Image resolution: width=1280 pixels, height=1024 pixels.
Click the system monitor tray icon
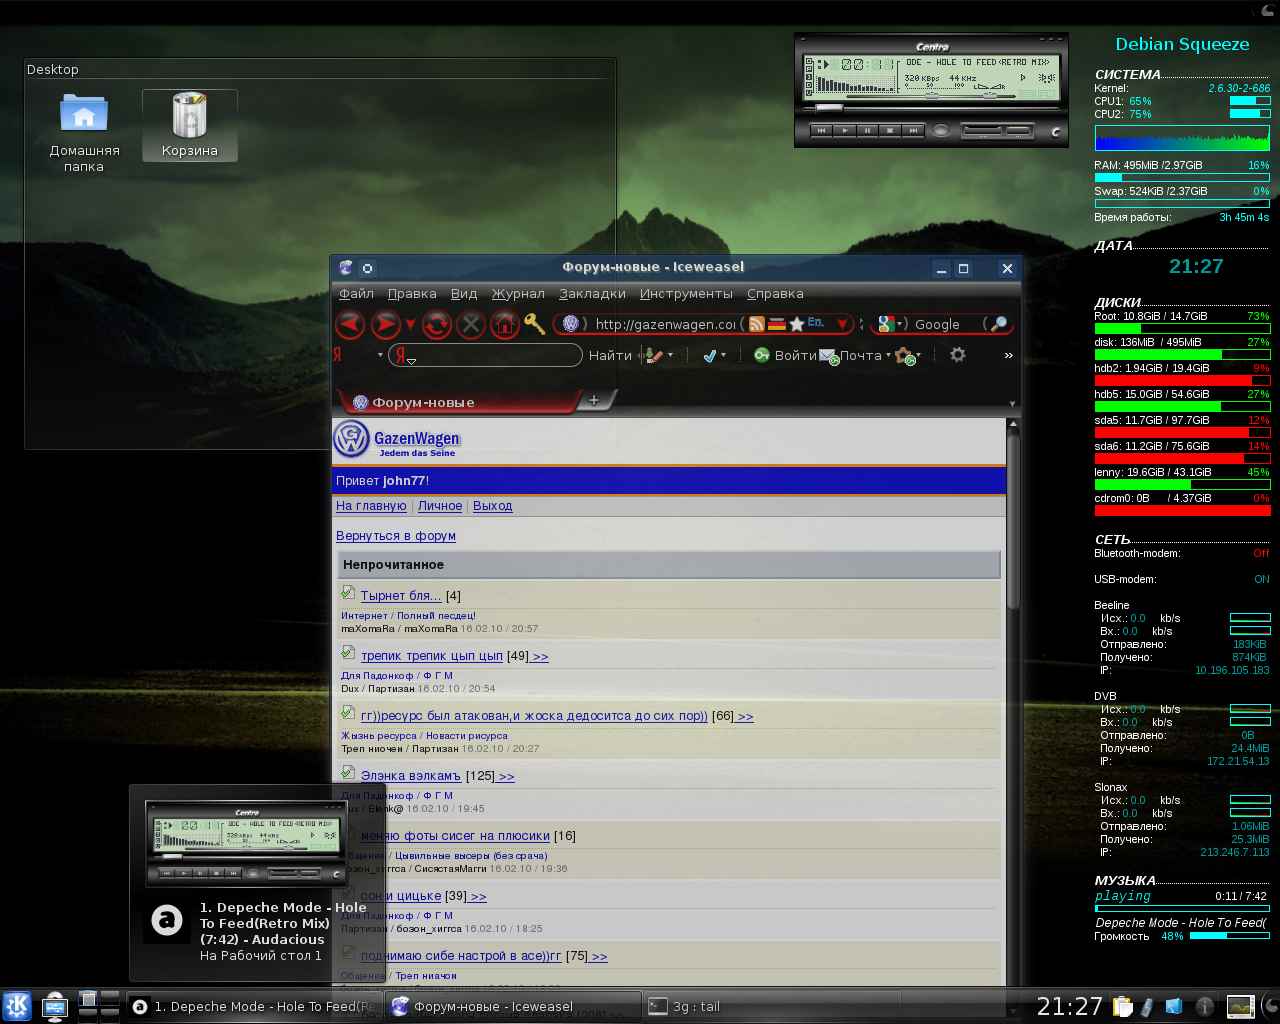pos(1240,1006)
